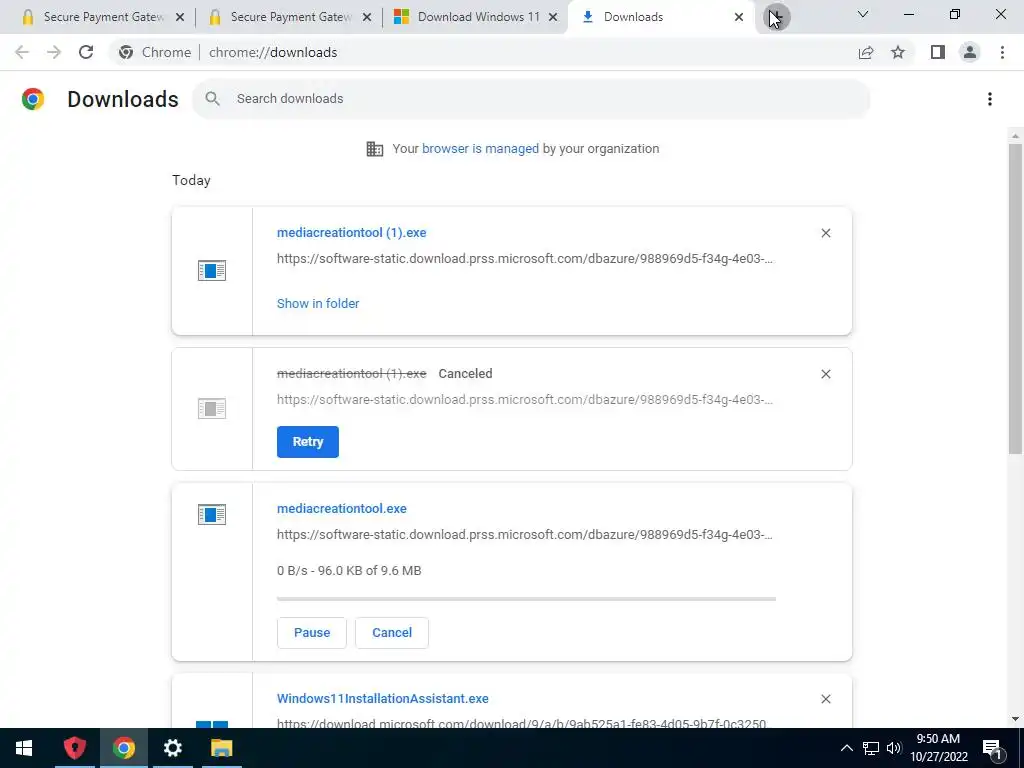Show hidden system tray icons

pos(846,748)
